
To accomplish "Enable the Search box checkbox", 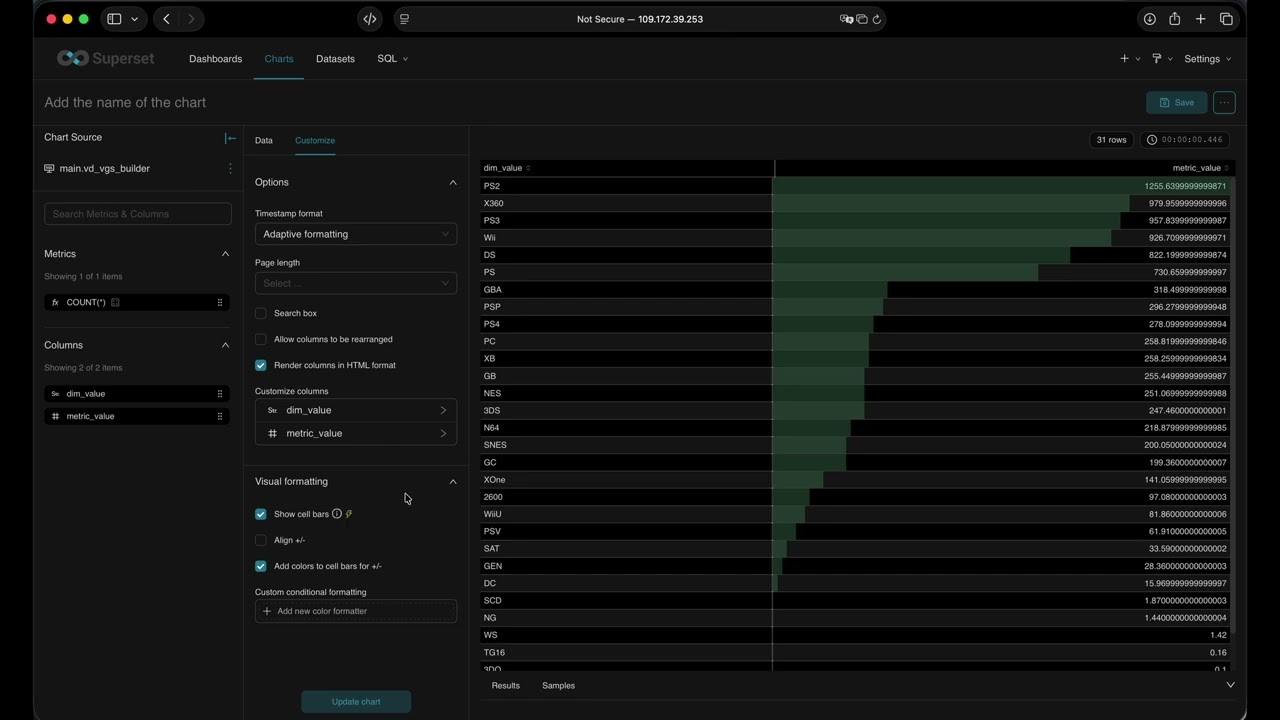I will point(261,313).
